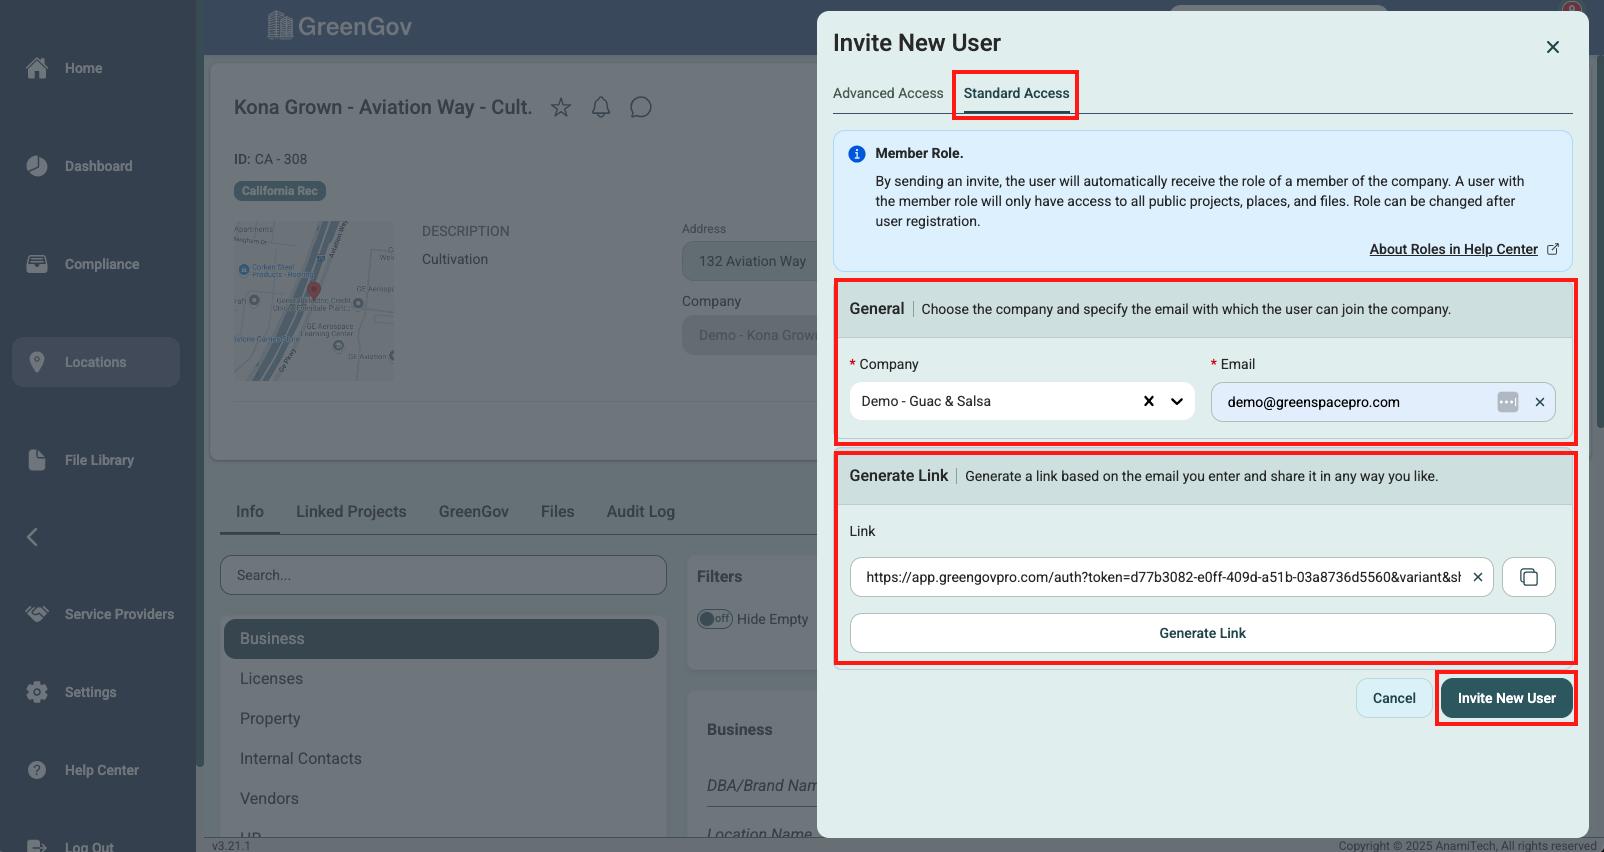Clear the generated link field
Screen dimensions: 1604x852
pyautogui.click(x=1478, y=577)
